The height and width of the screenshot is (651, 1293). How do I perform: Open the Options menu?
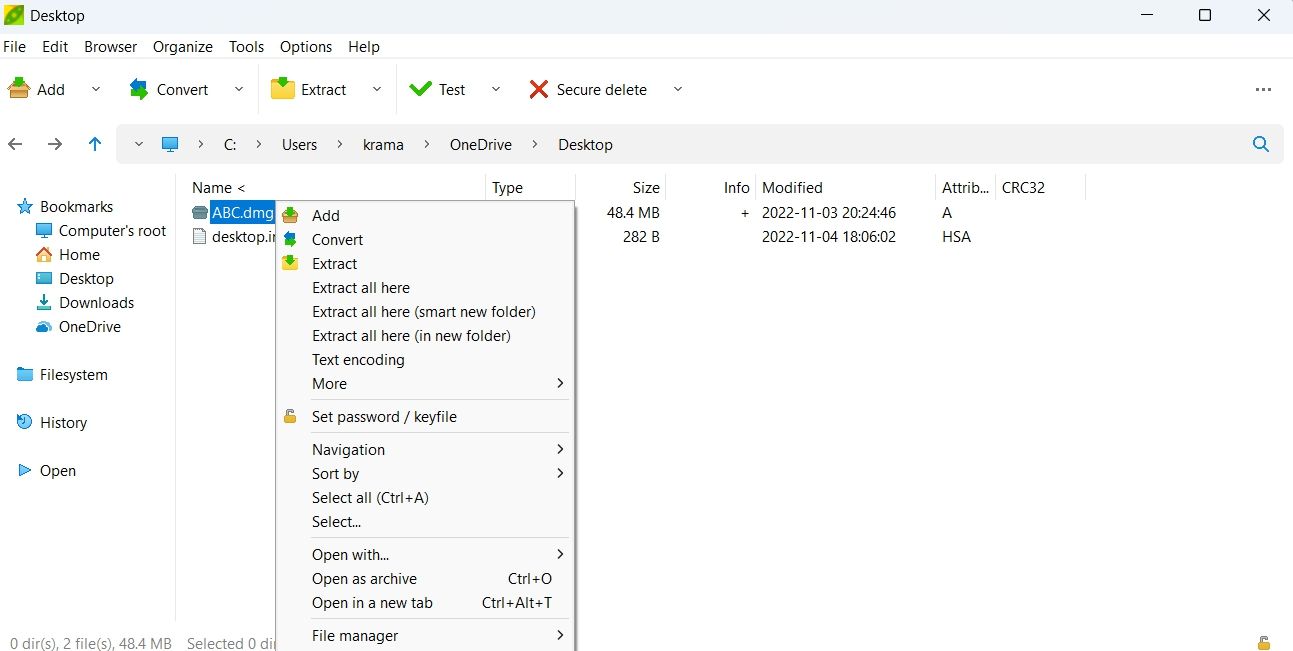pyautogui.click(x=305, y=47)
